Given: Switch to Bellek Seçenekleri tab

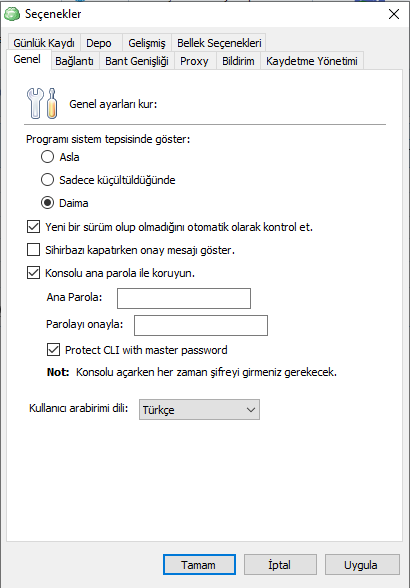Looking at the screenshot, I should click(219, 43).
